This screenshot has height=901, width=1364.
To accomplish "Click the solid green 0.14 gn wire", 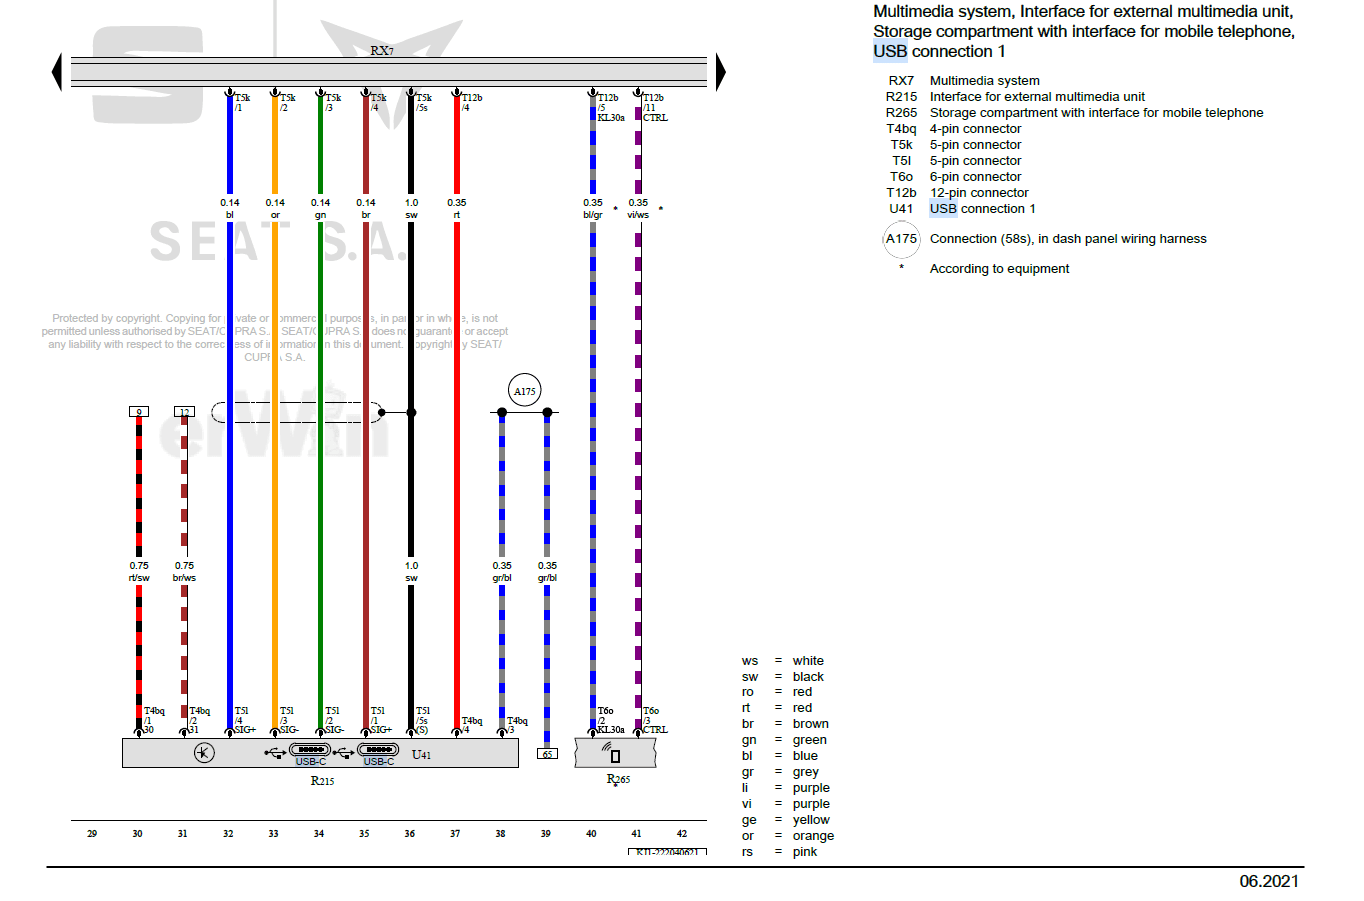I will (x=320, y=450).
